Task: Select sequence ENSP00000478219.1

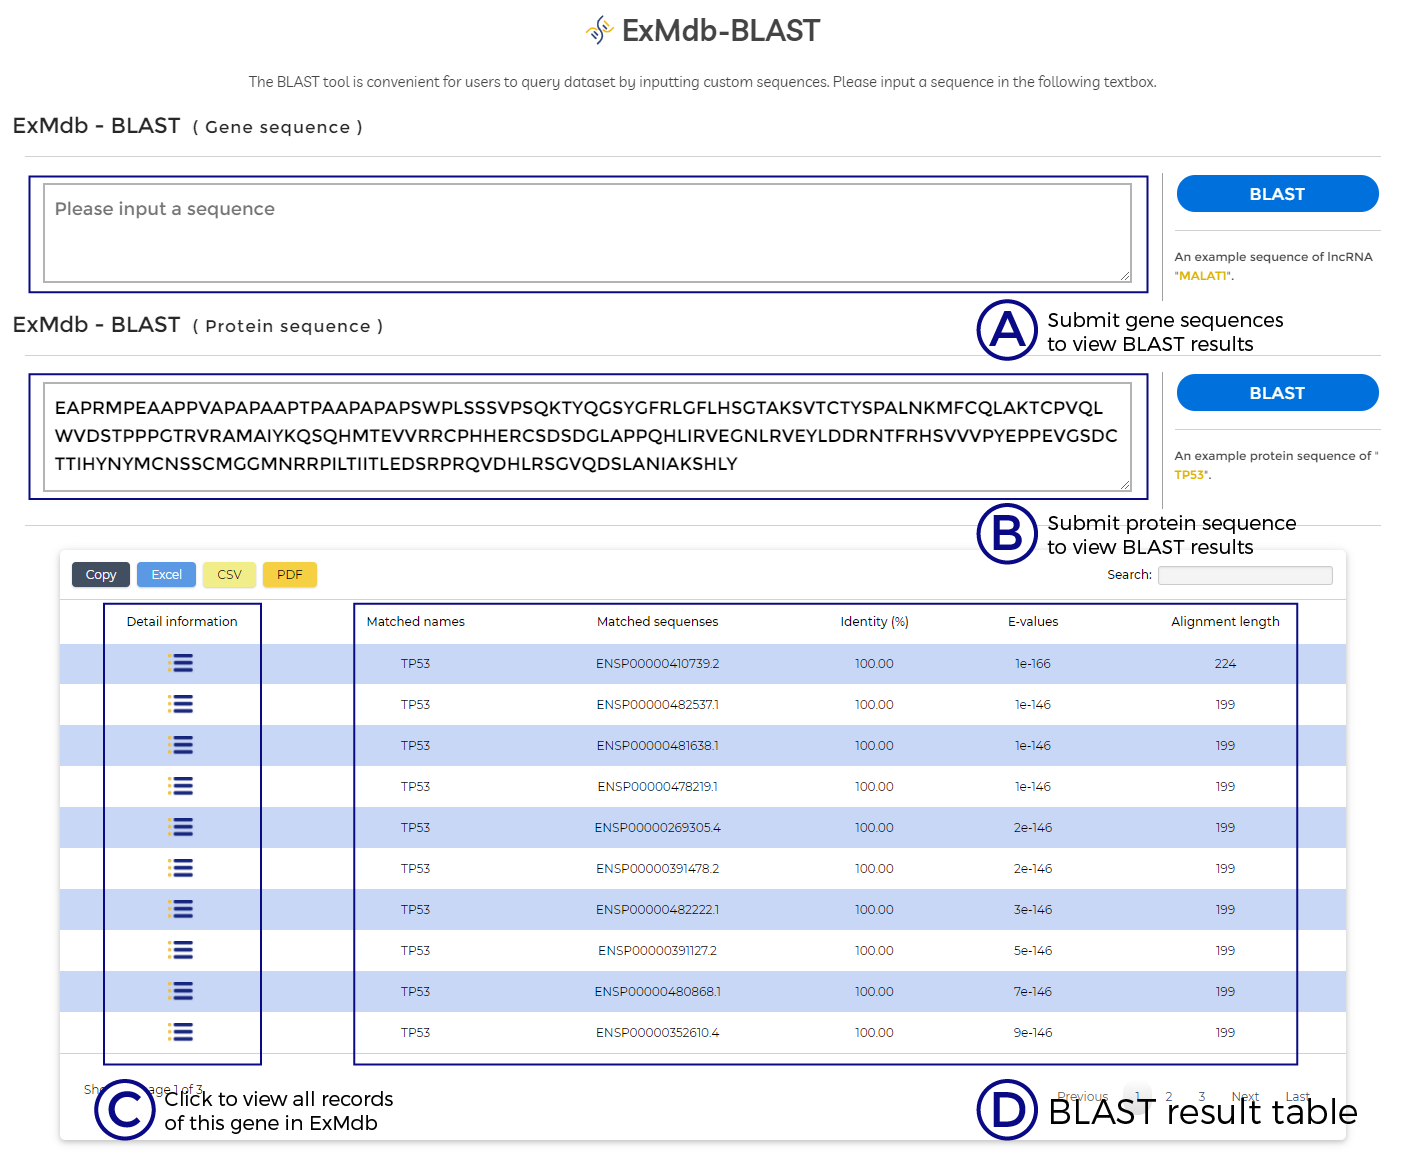Action: pyautogui.click(x=658, y=787)
